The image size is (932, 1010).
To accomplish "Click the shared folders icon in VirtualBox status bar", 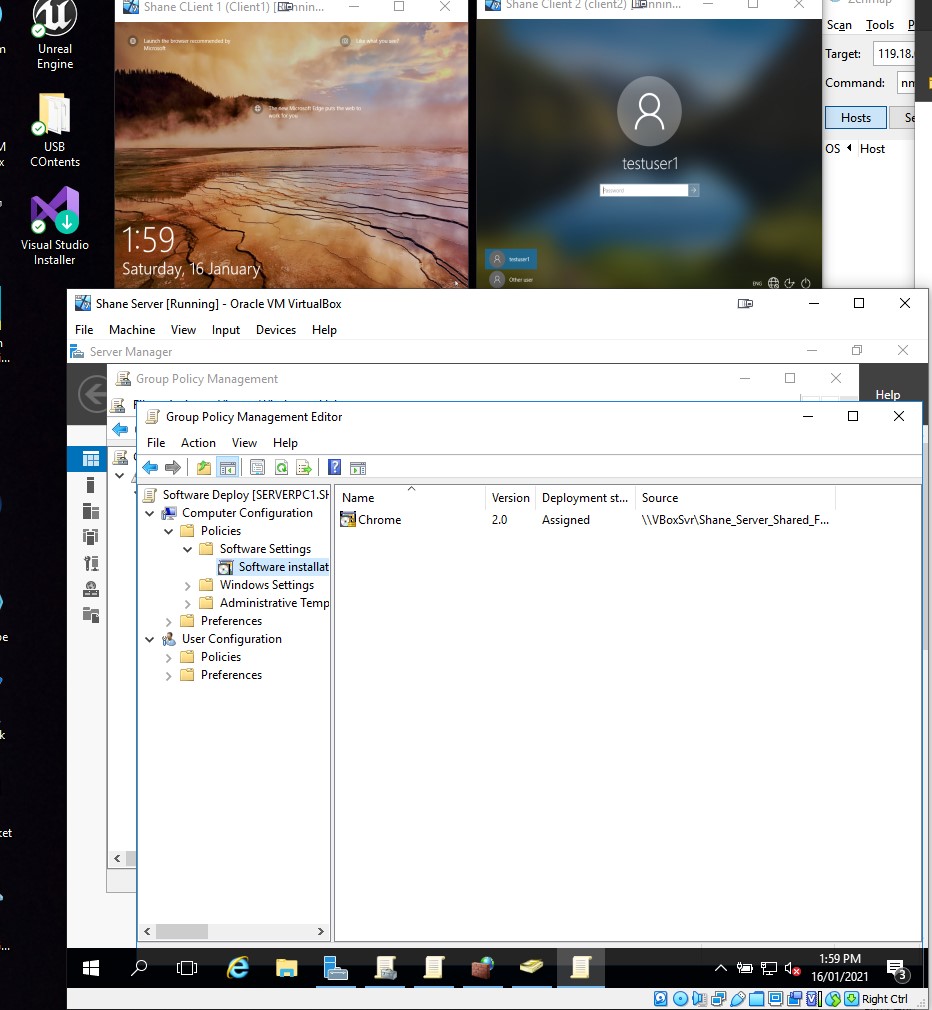I will [x=757, y=999].
